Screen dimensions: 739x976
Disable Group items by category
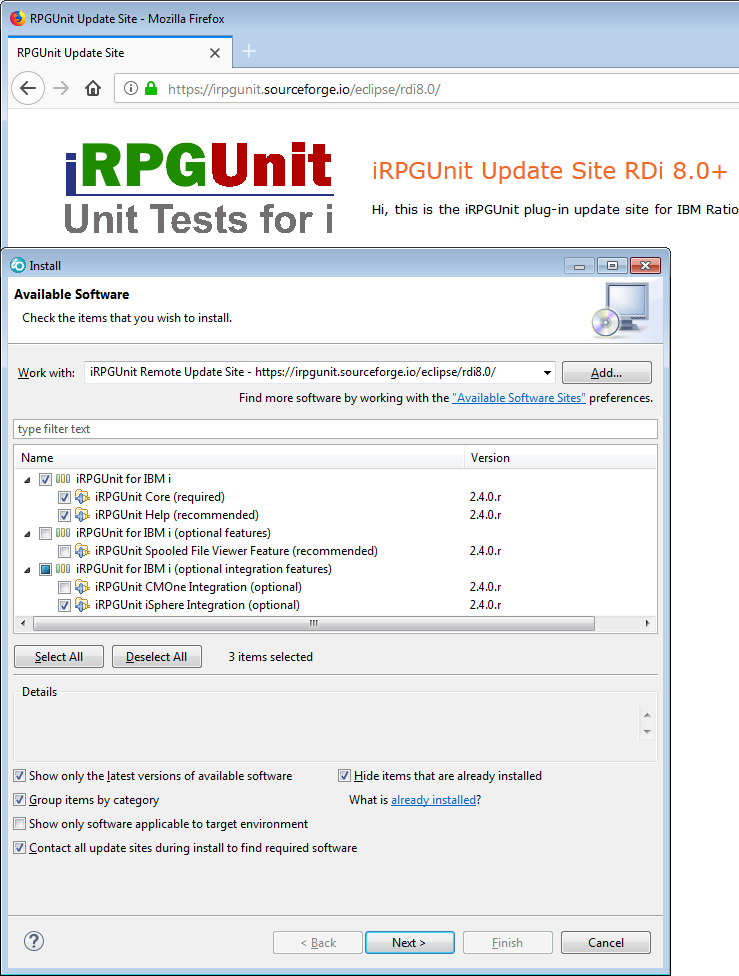click(x=20, y=800)
